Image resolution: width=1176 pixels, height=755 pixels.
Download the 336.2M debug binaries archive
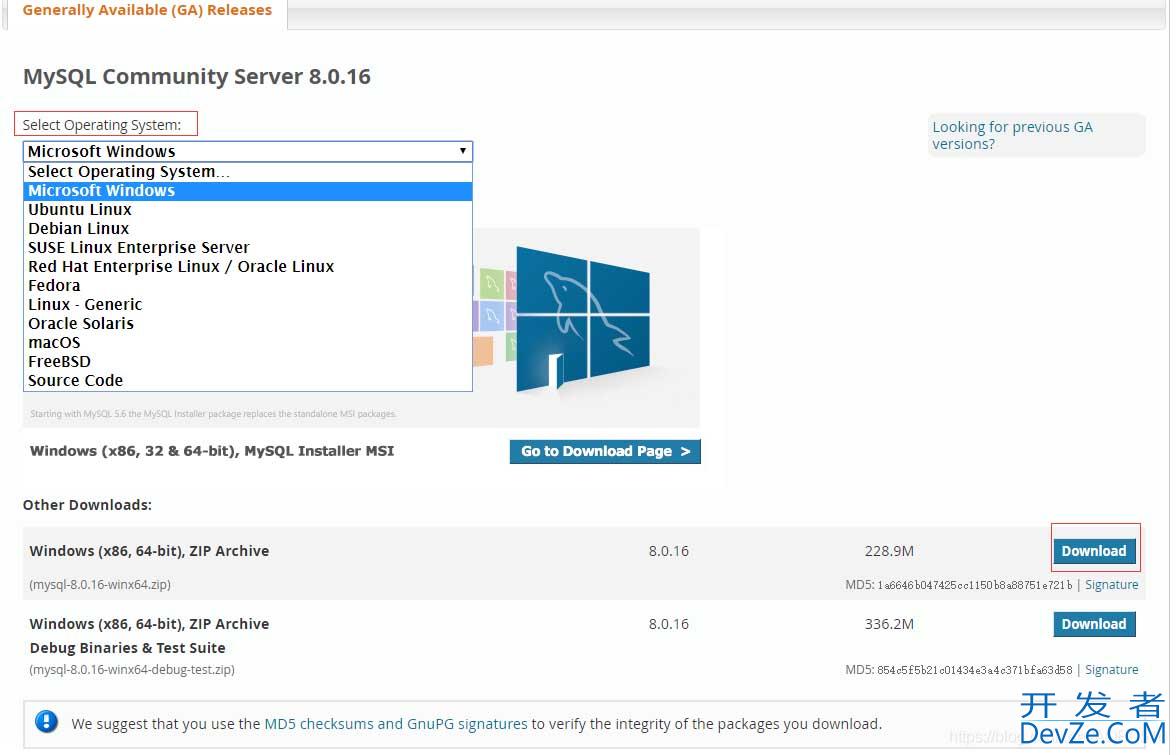click(1094, 624)
